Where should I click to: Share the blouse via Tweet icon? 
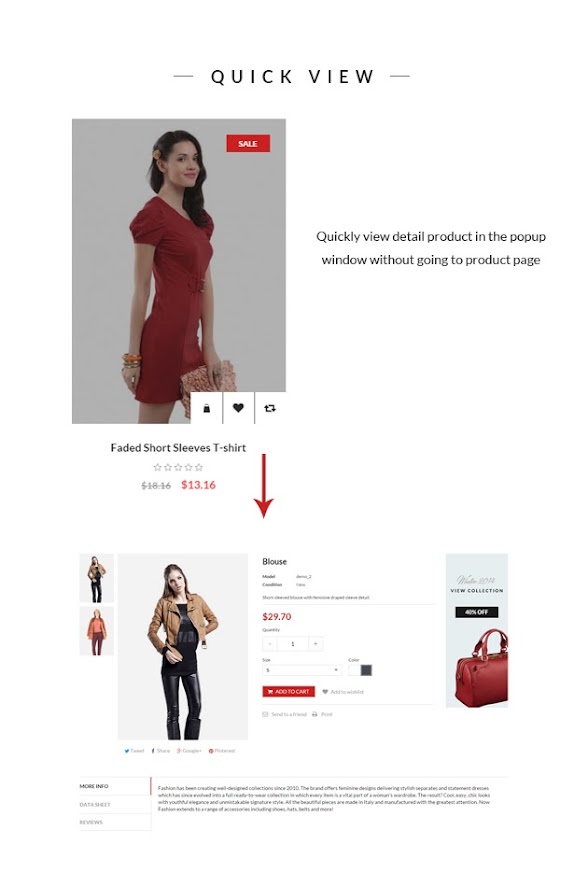click(134, 751)
